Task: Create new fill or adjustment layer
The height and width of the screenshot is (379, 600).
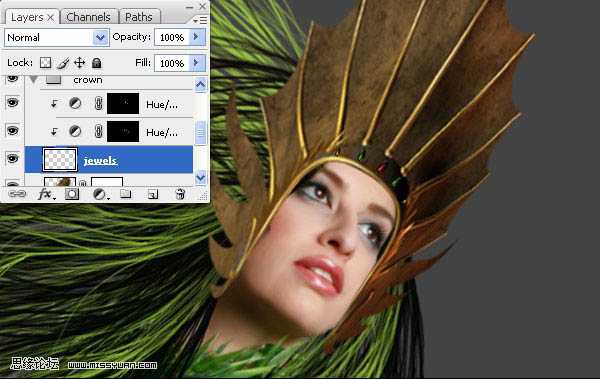Action: point(100,194)
